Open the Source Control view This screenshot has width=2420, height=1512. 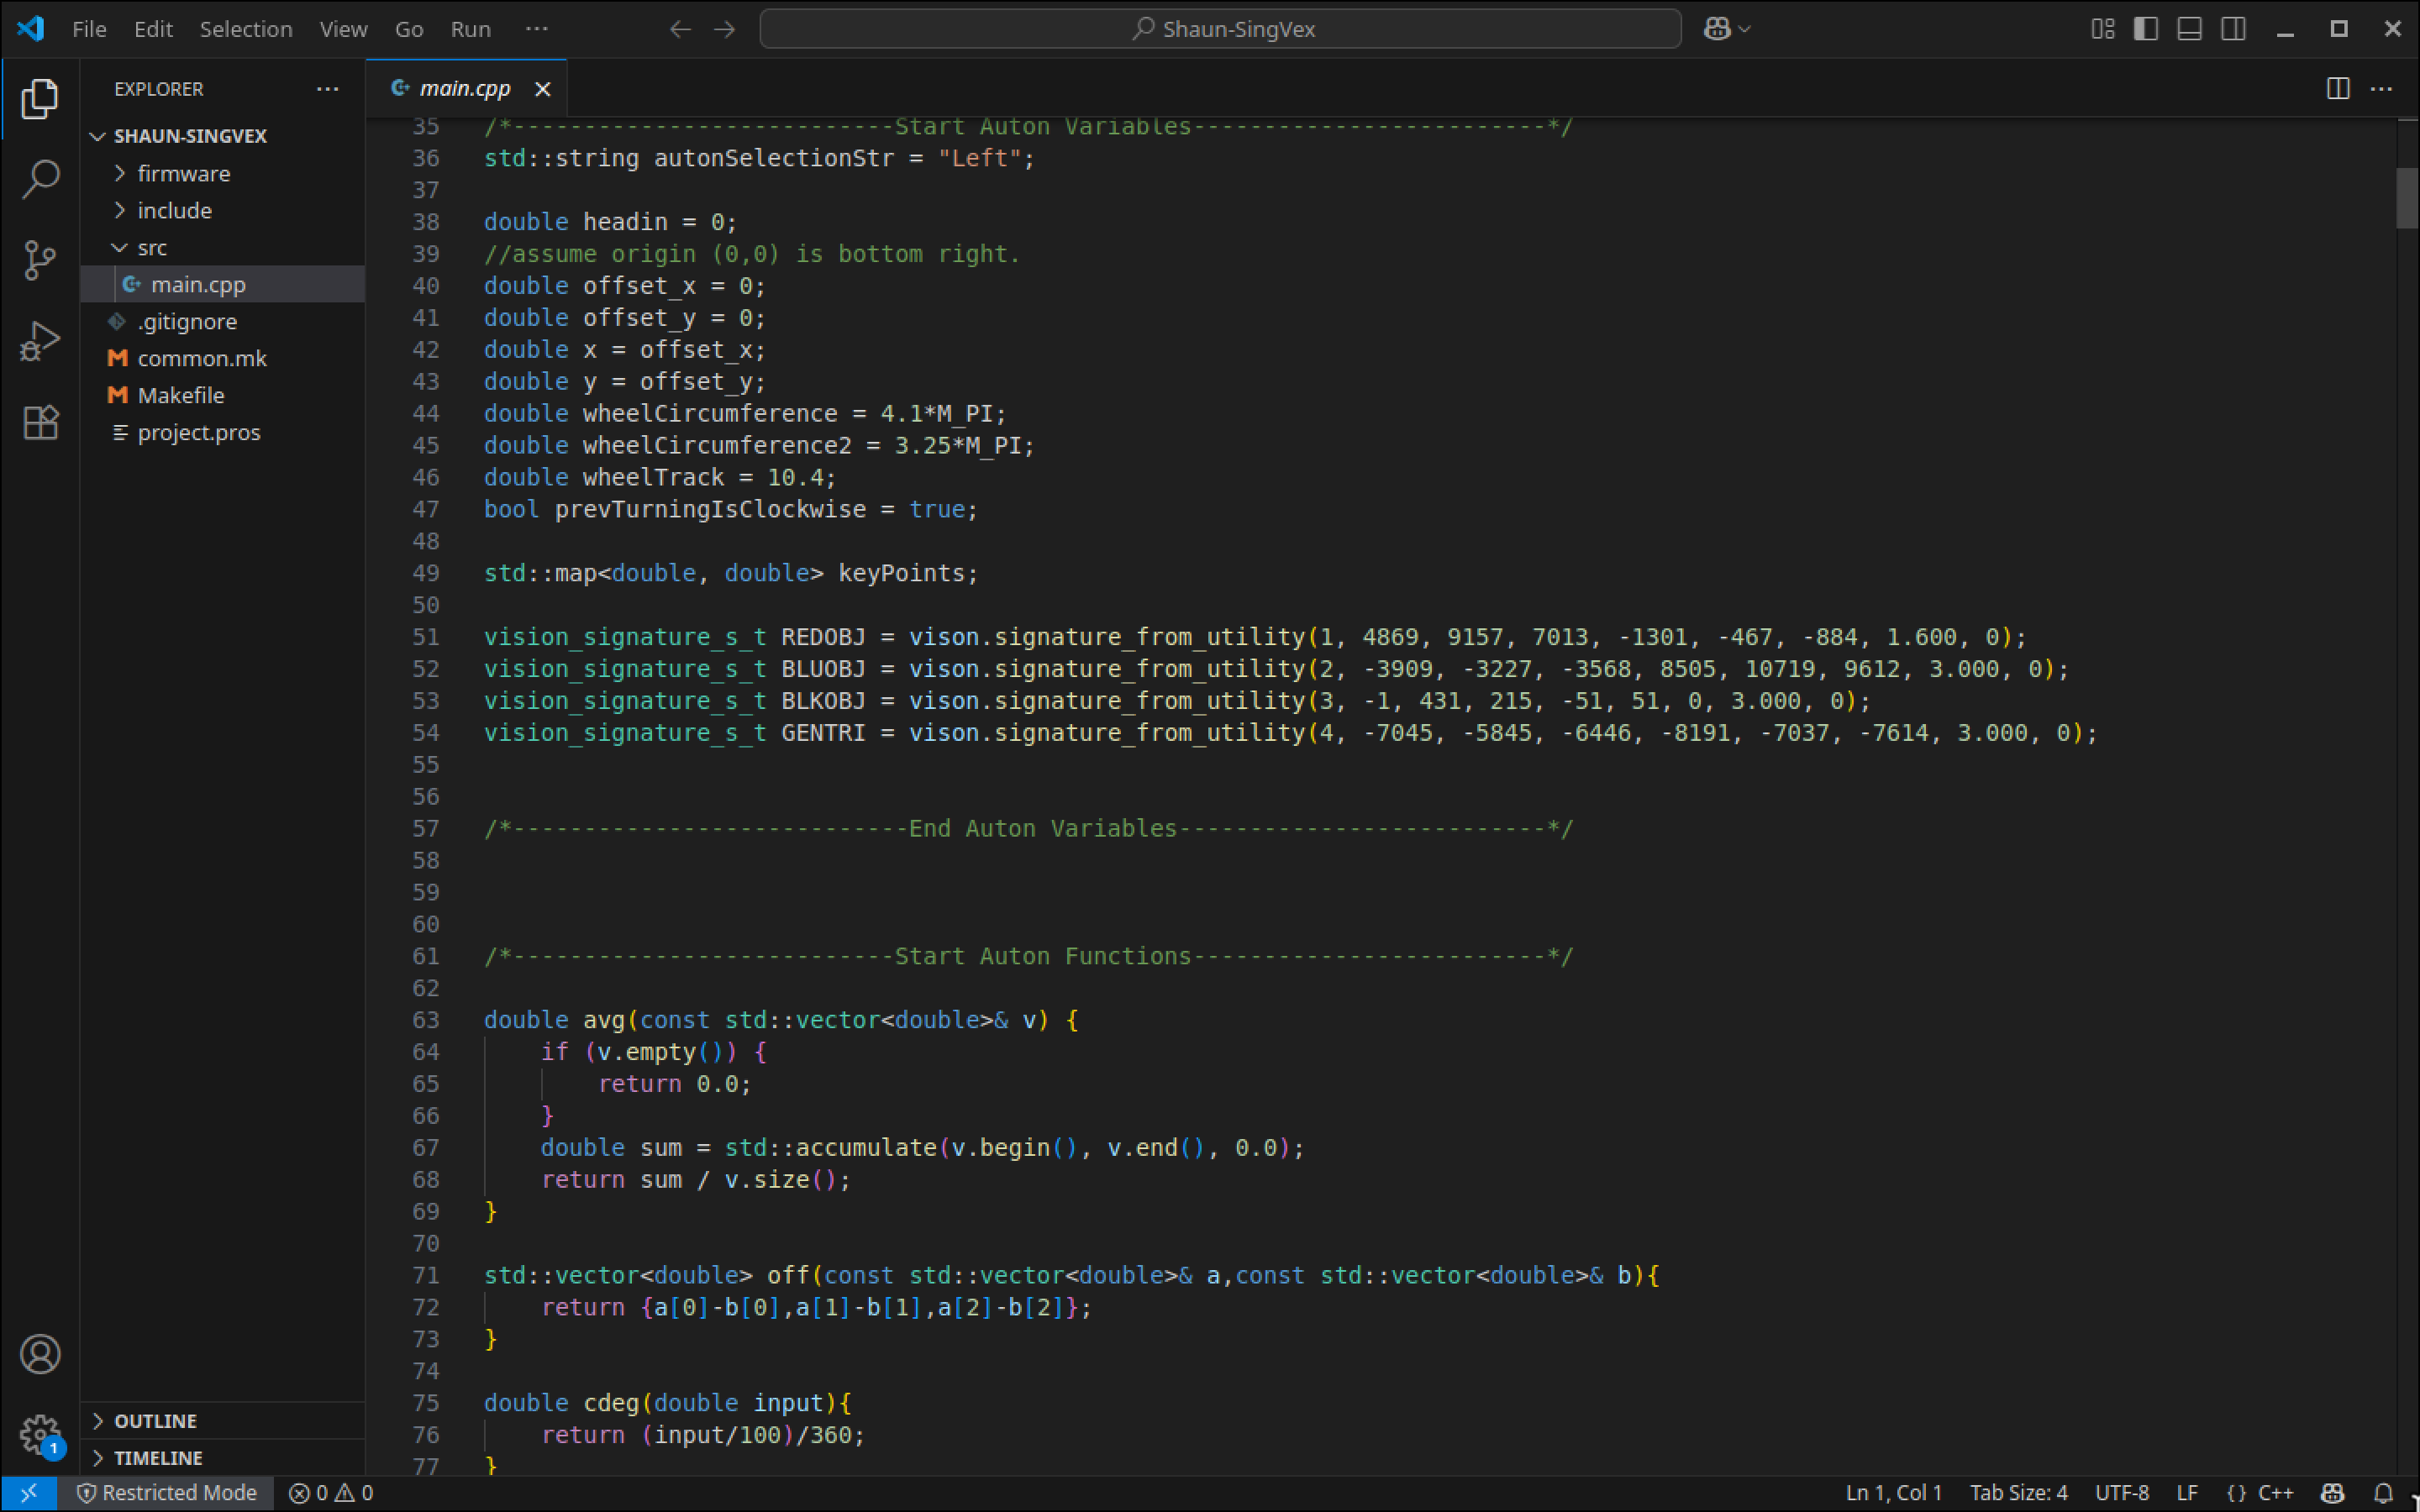pos(40,260)
